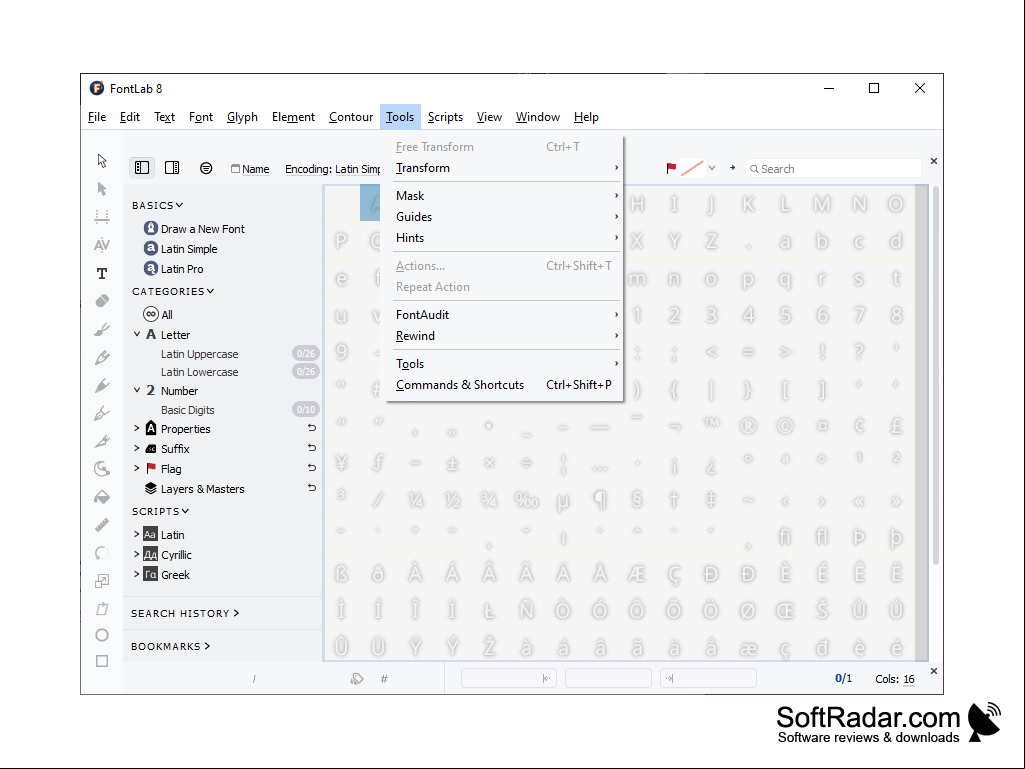The height and width of the screenshot is (769, 1025).
Task: Select the Text tool
Action: click(x=102, y=273)
